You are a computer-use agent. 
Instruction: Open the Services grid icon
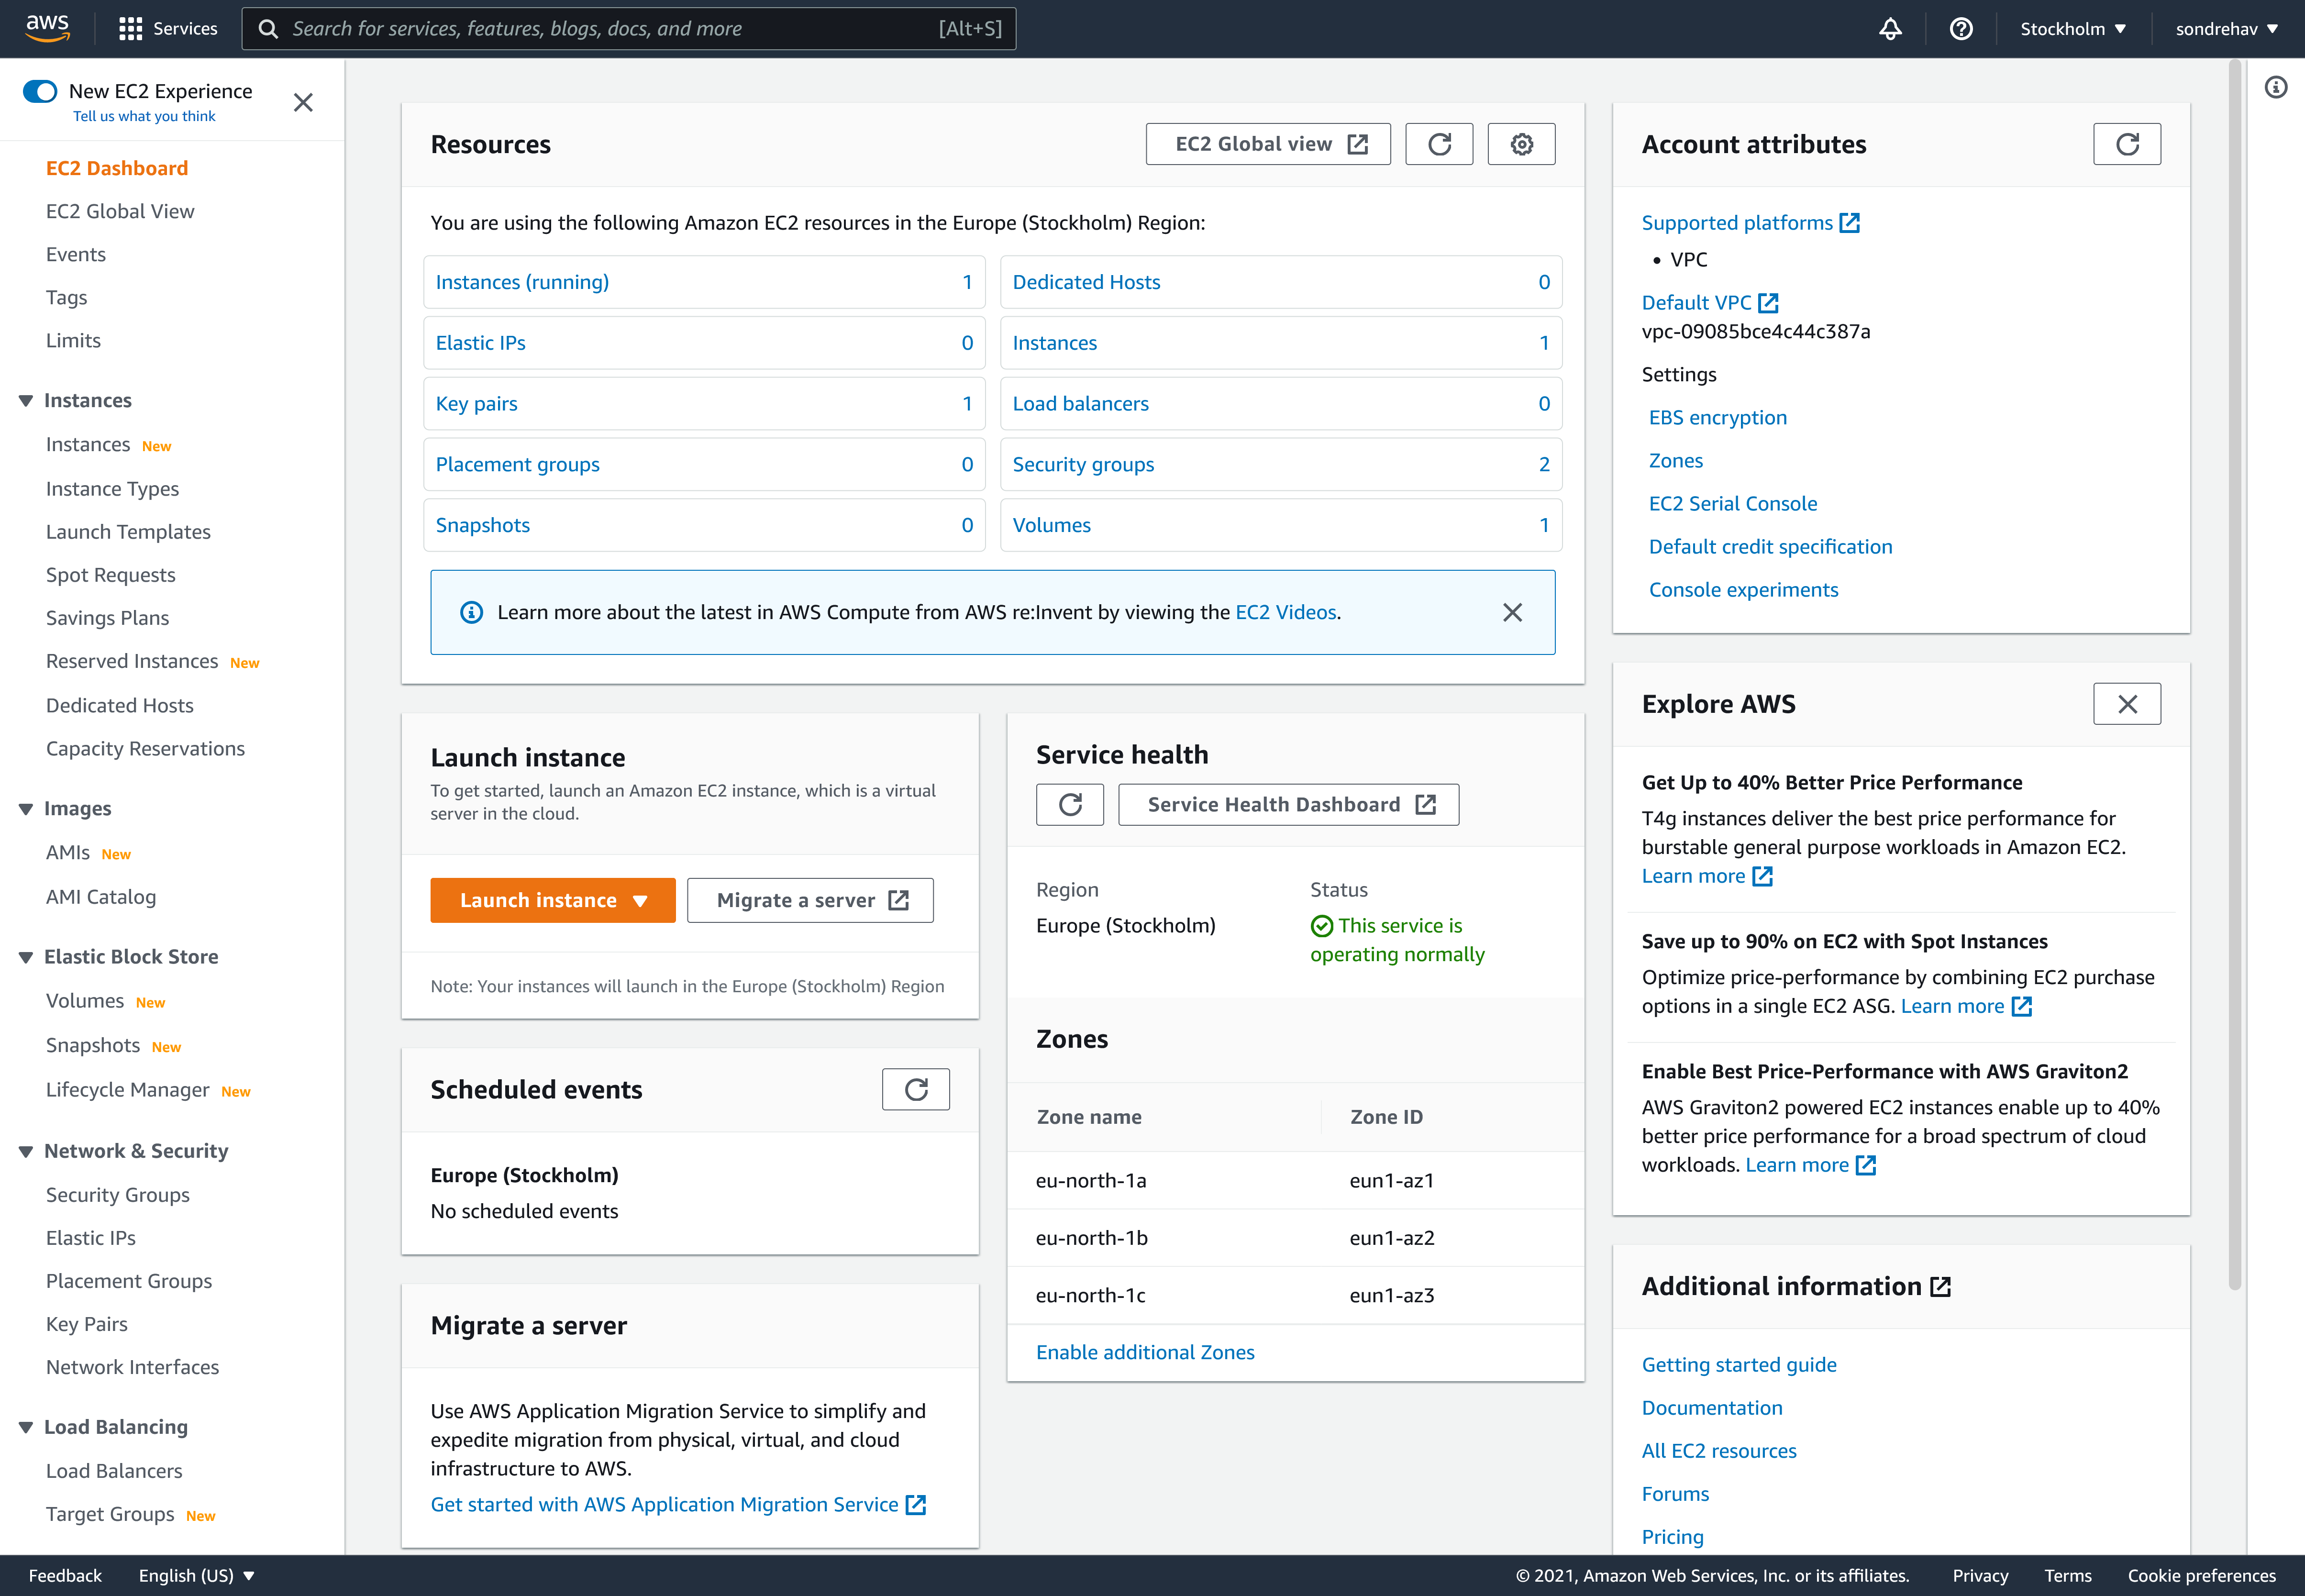click(x=130, y=28)
